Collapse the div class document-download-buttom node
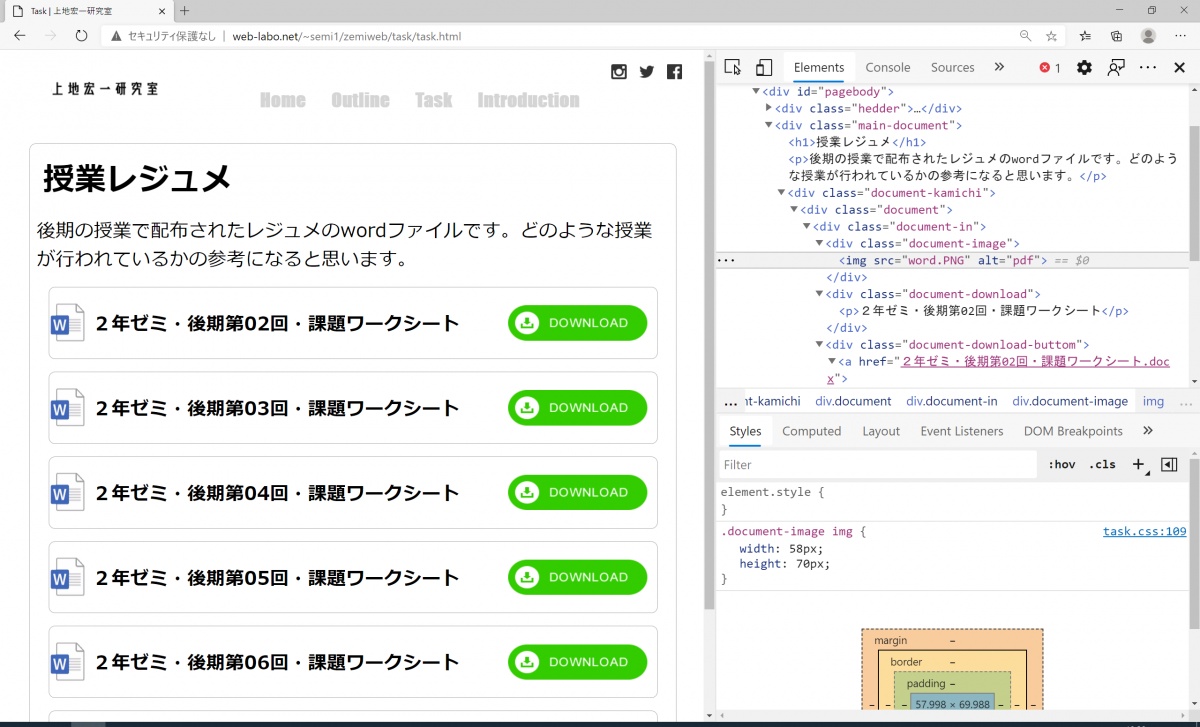Screen dimensions: 1200x727 [818, 345]
